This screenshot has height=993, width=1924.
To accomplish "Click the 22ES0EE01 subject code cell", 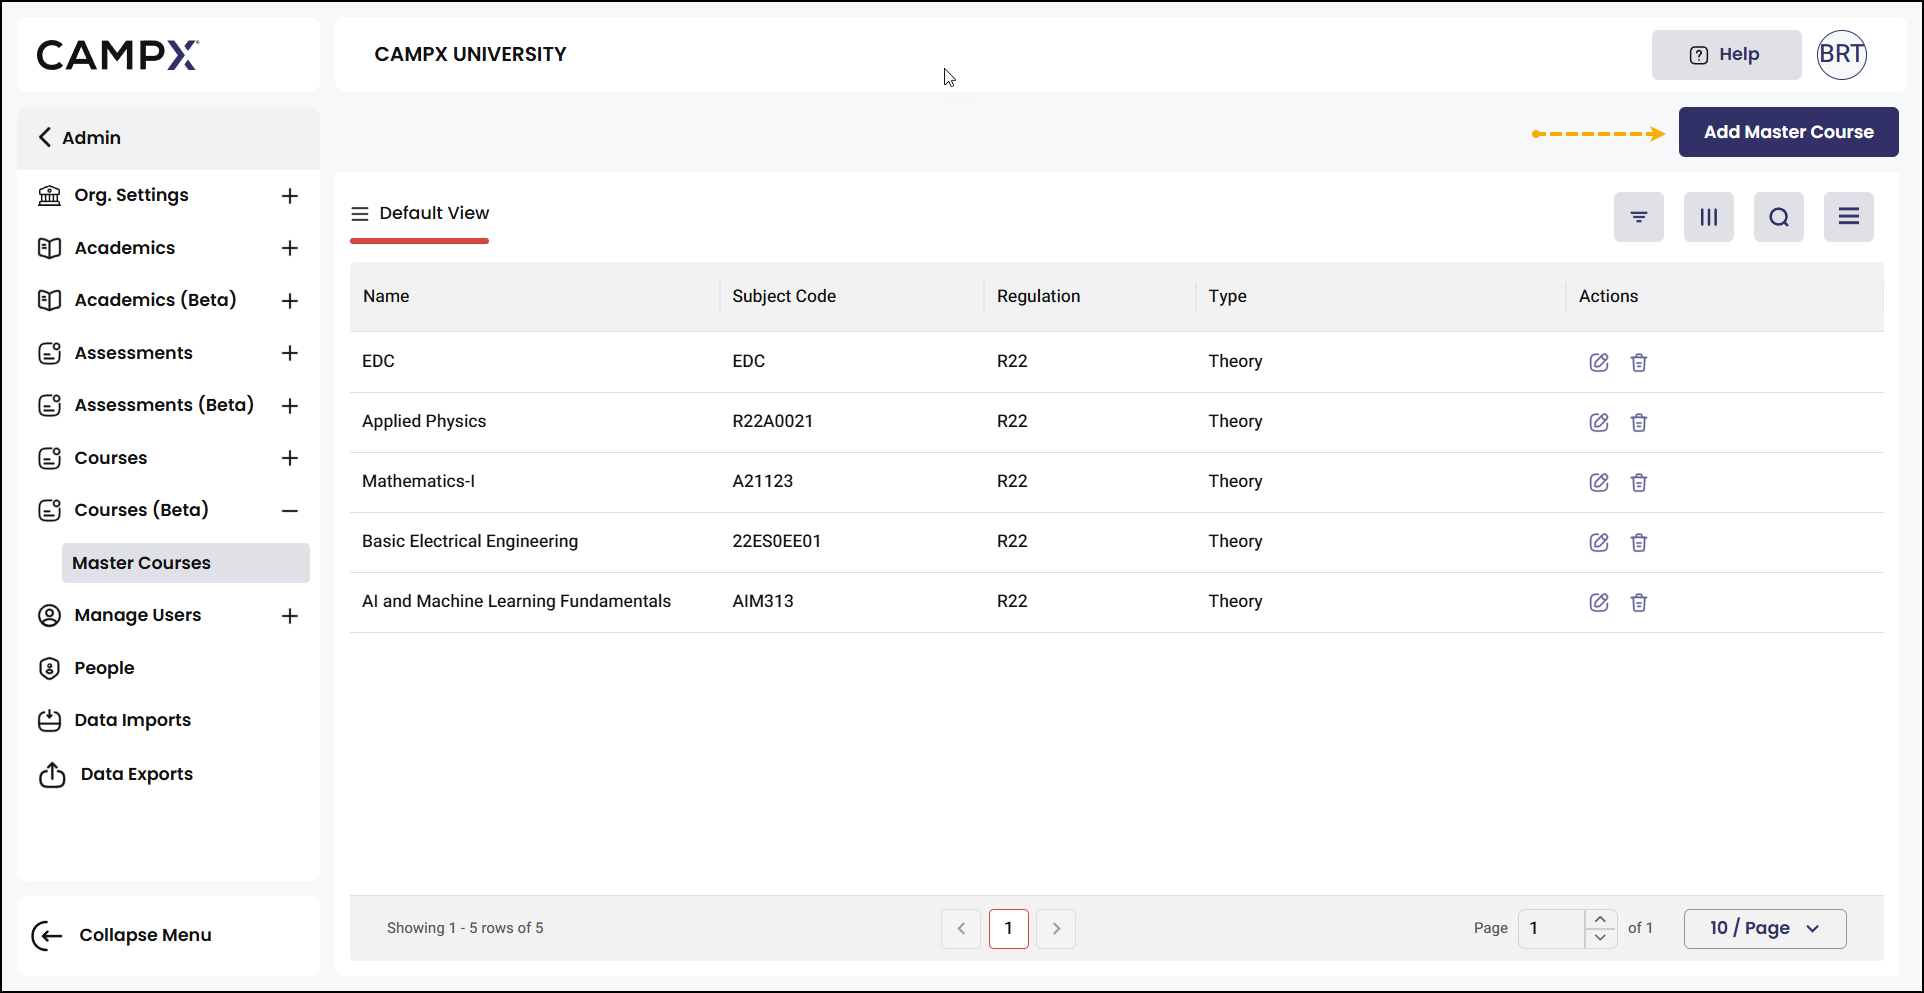I will (777, 541).
